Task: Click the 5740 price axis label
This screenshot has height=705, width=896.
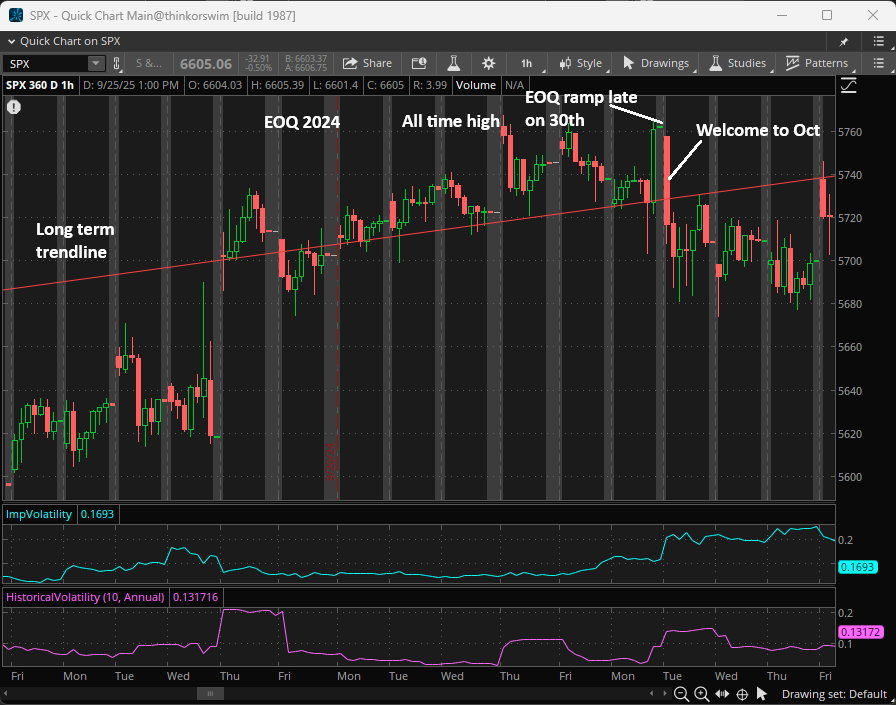Action: pos(850,175)
